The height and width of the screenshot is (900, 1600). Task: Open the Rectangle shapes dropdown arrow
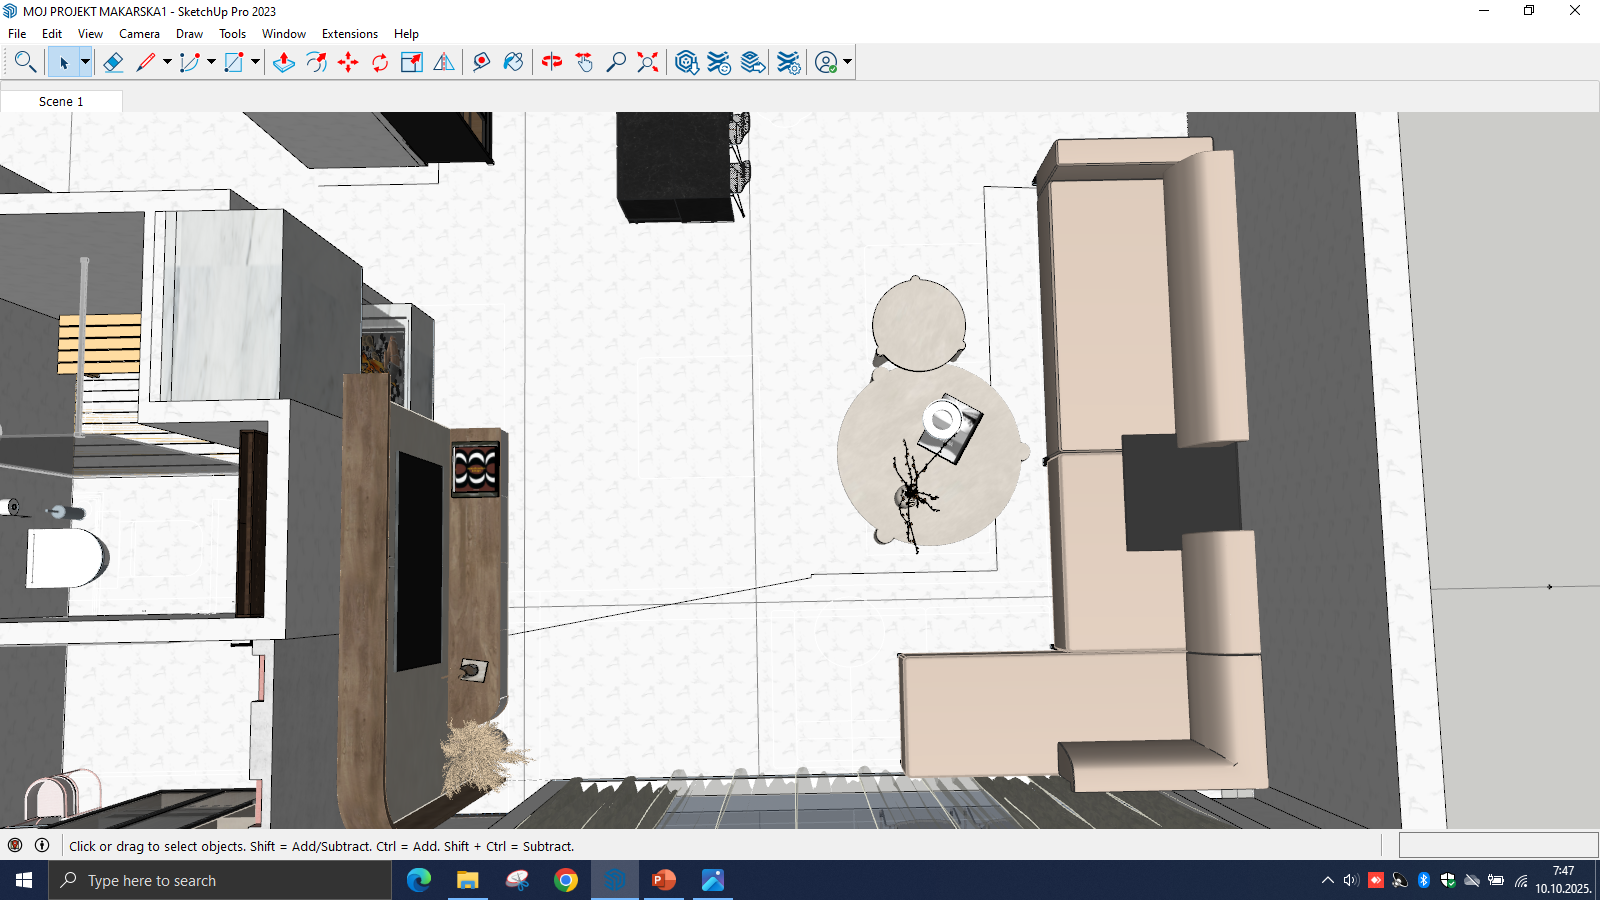tap(255, 62)
